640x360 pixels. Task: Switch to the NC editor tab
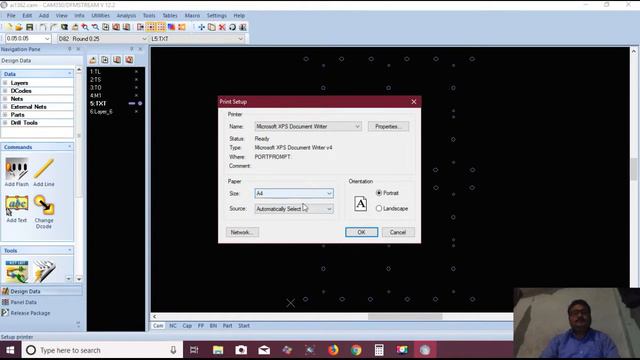click(x=173, y=326)
